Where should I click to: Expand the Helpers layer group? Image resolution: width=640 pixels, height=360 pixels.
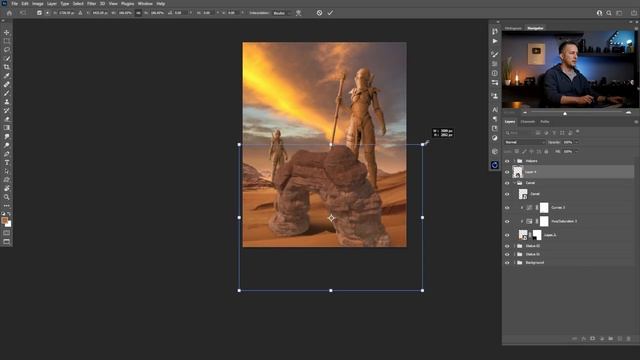click(x=514, y=161)
